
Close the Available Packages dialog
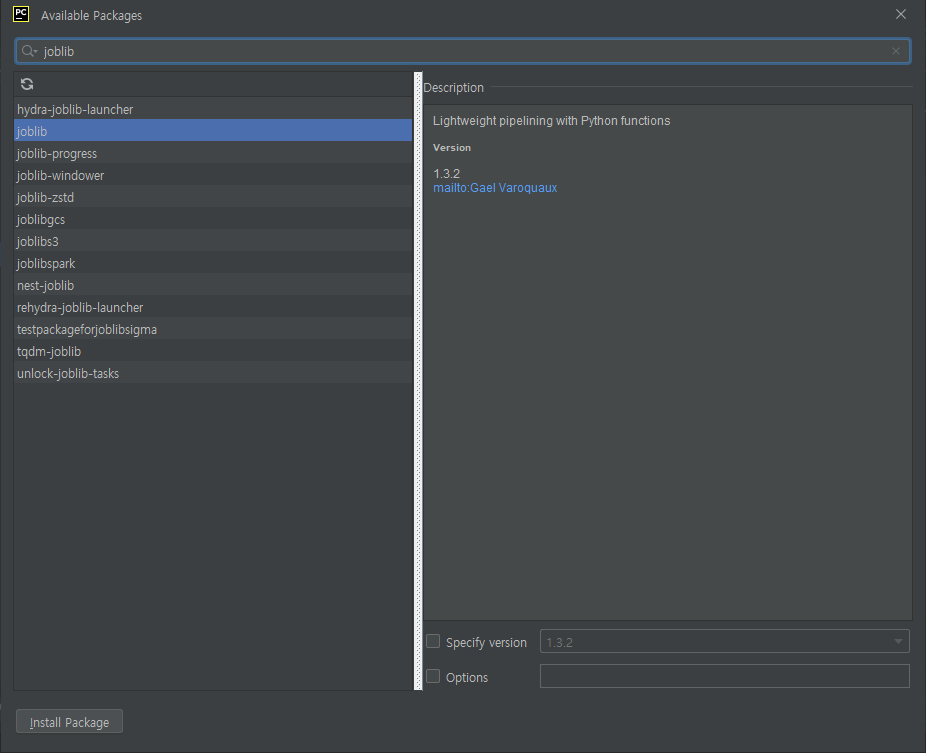901,14
